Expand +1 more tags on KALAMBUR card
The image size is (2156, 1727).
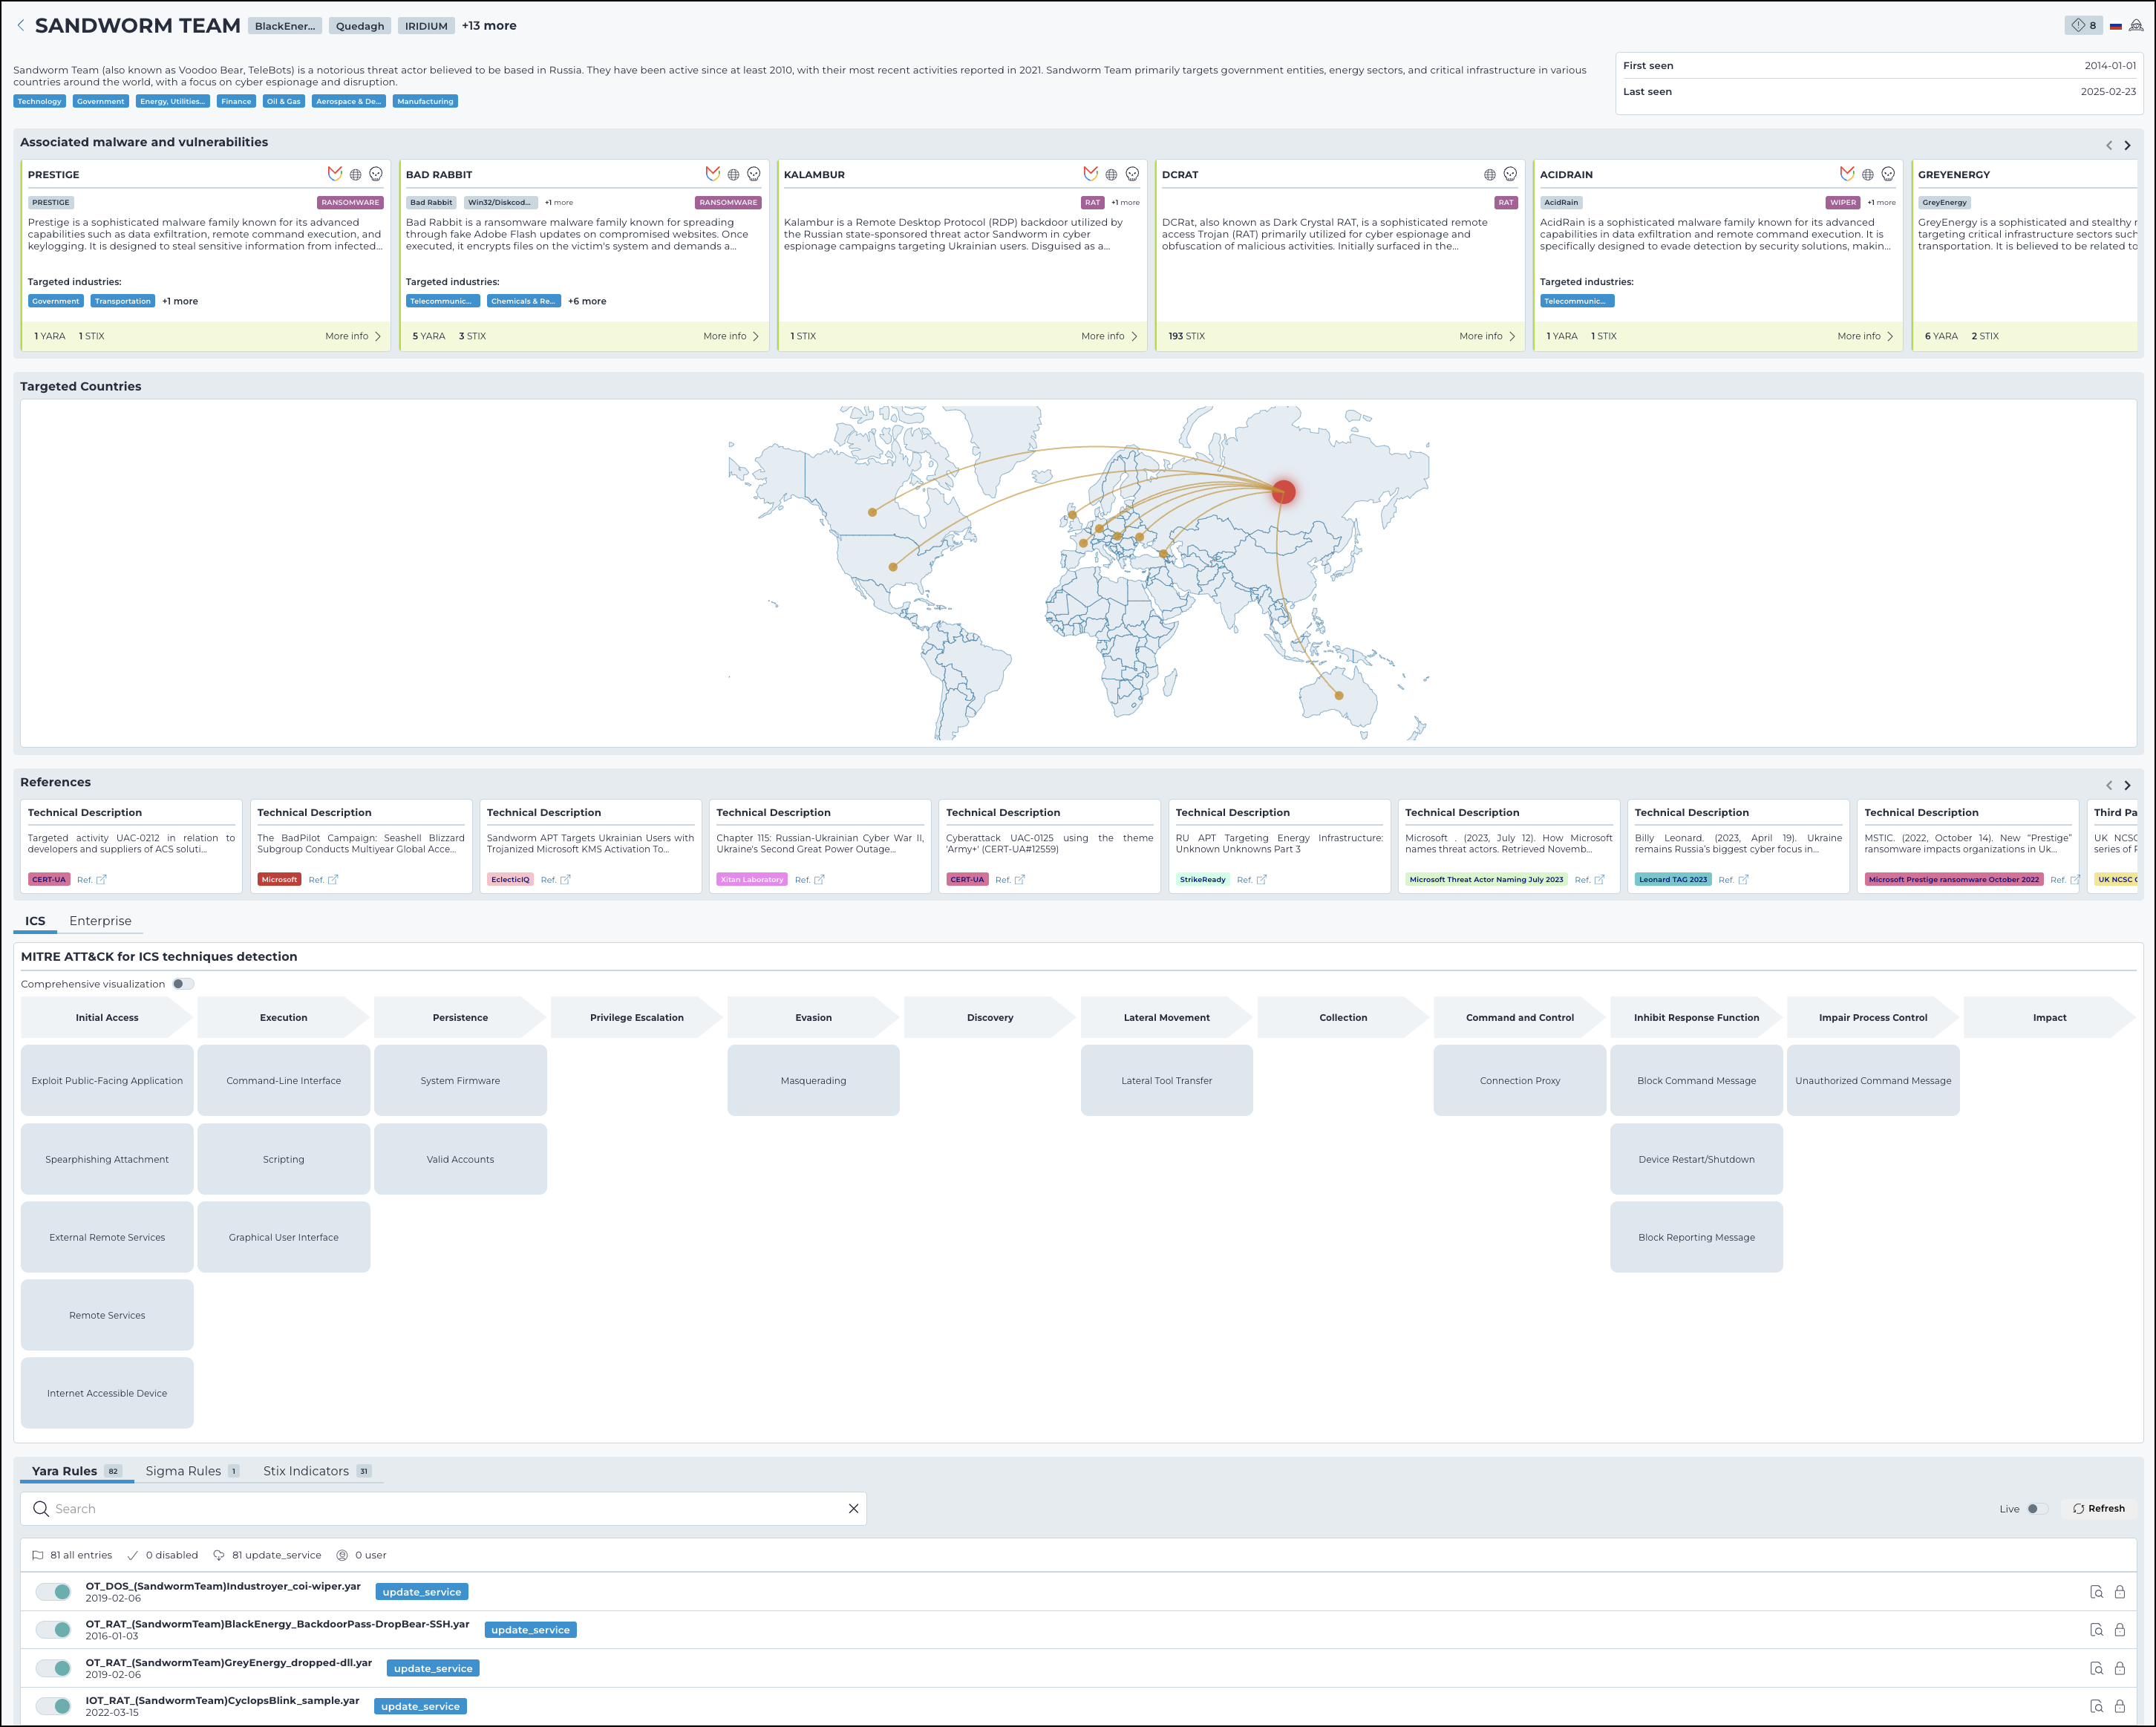(x=1125, y=202)
